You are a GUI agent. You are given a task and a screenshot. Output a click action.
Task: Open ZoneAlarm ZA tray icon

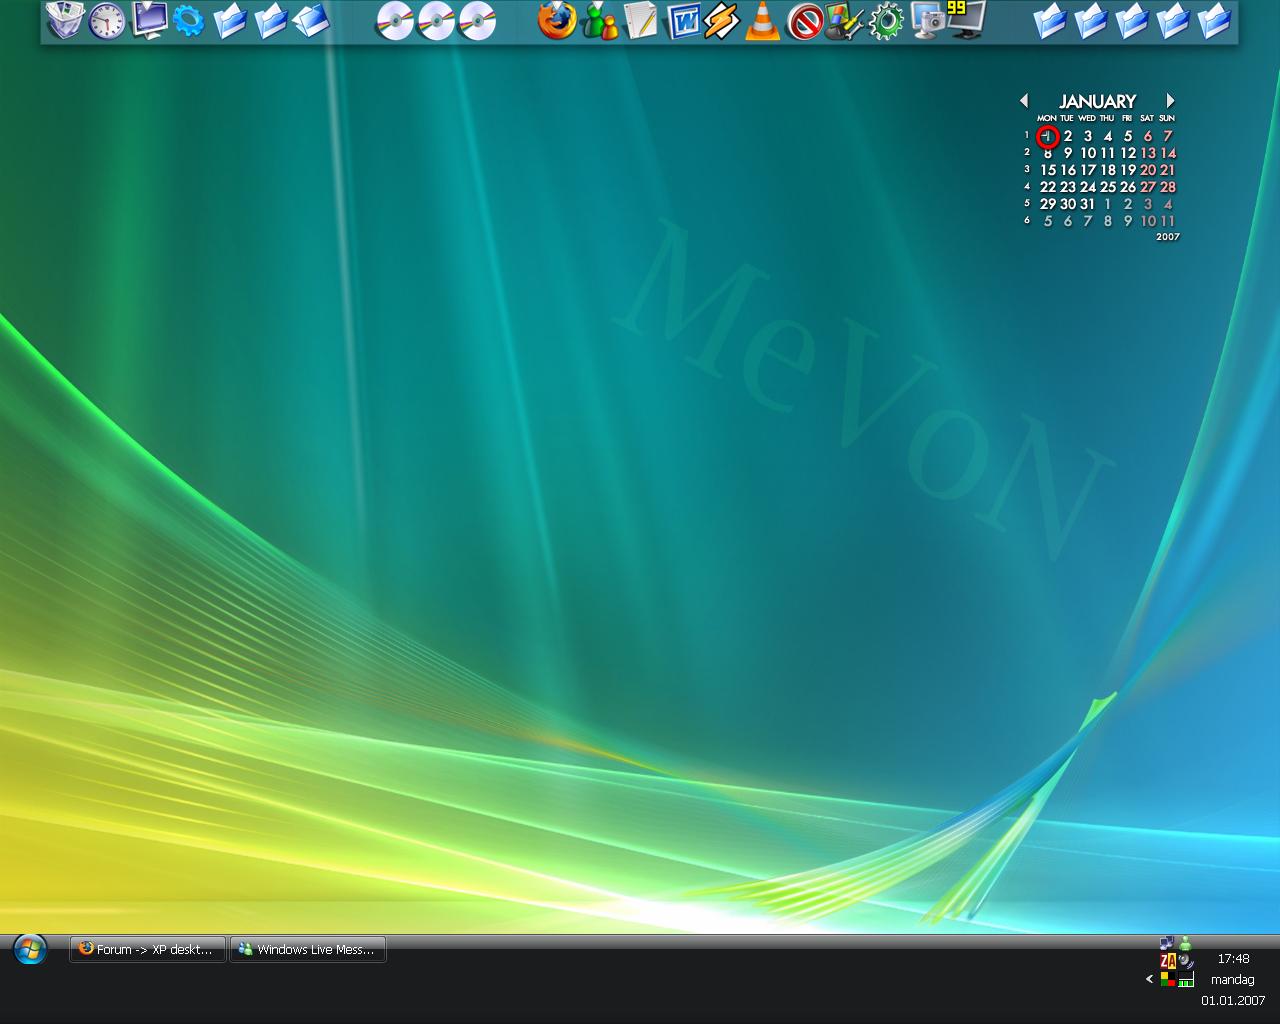pos(1168,961)
